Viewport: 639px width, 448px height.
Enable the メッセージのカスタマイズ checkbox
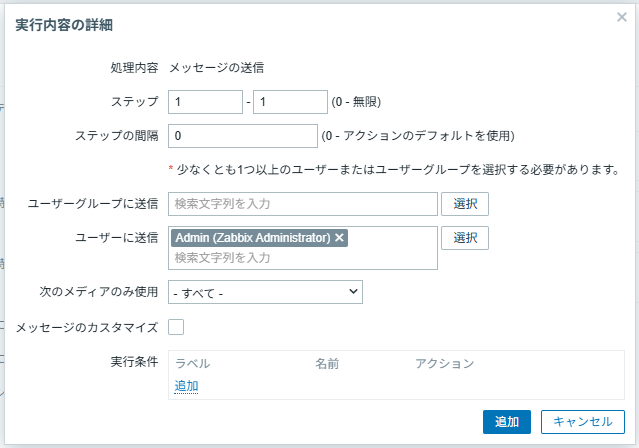point(177,326)
